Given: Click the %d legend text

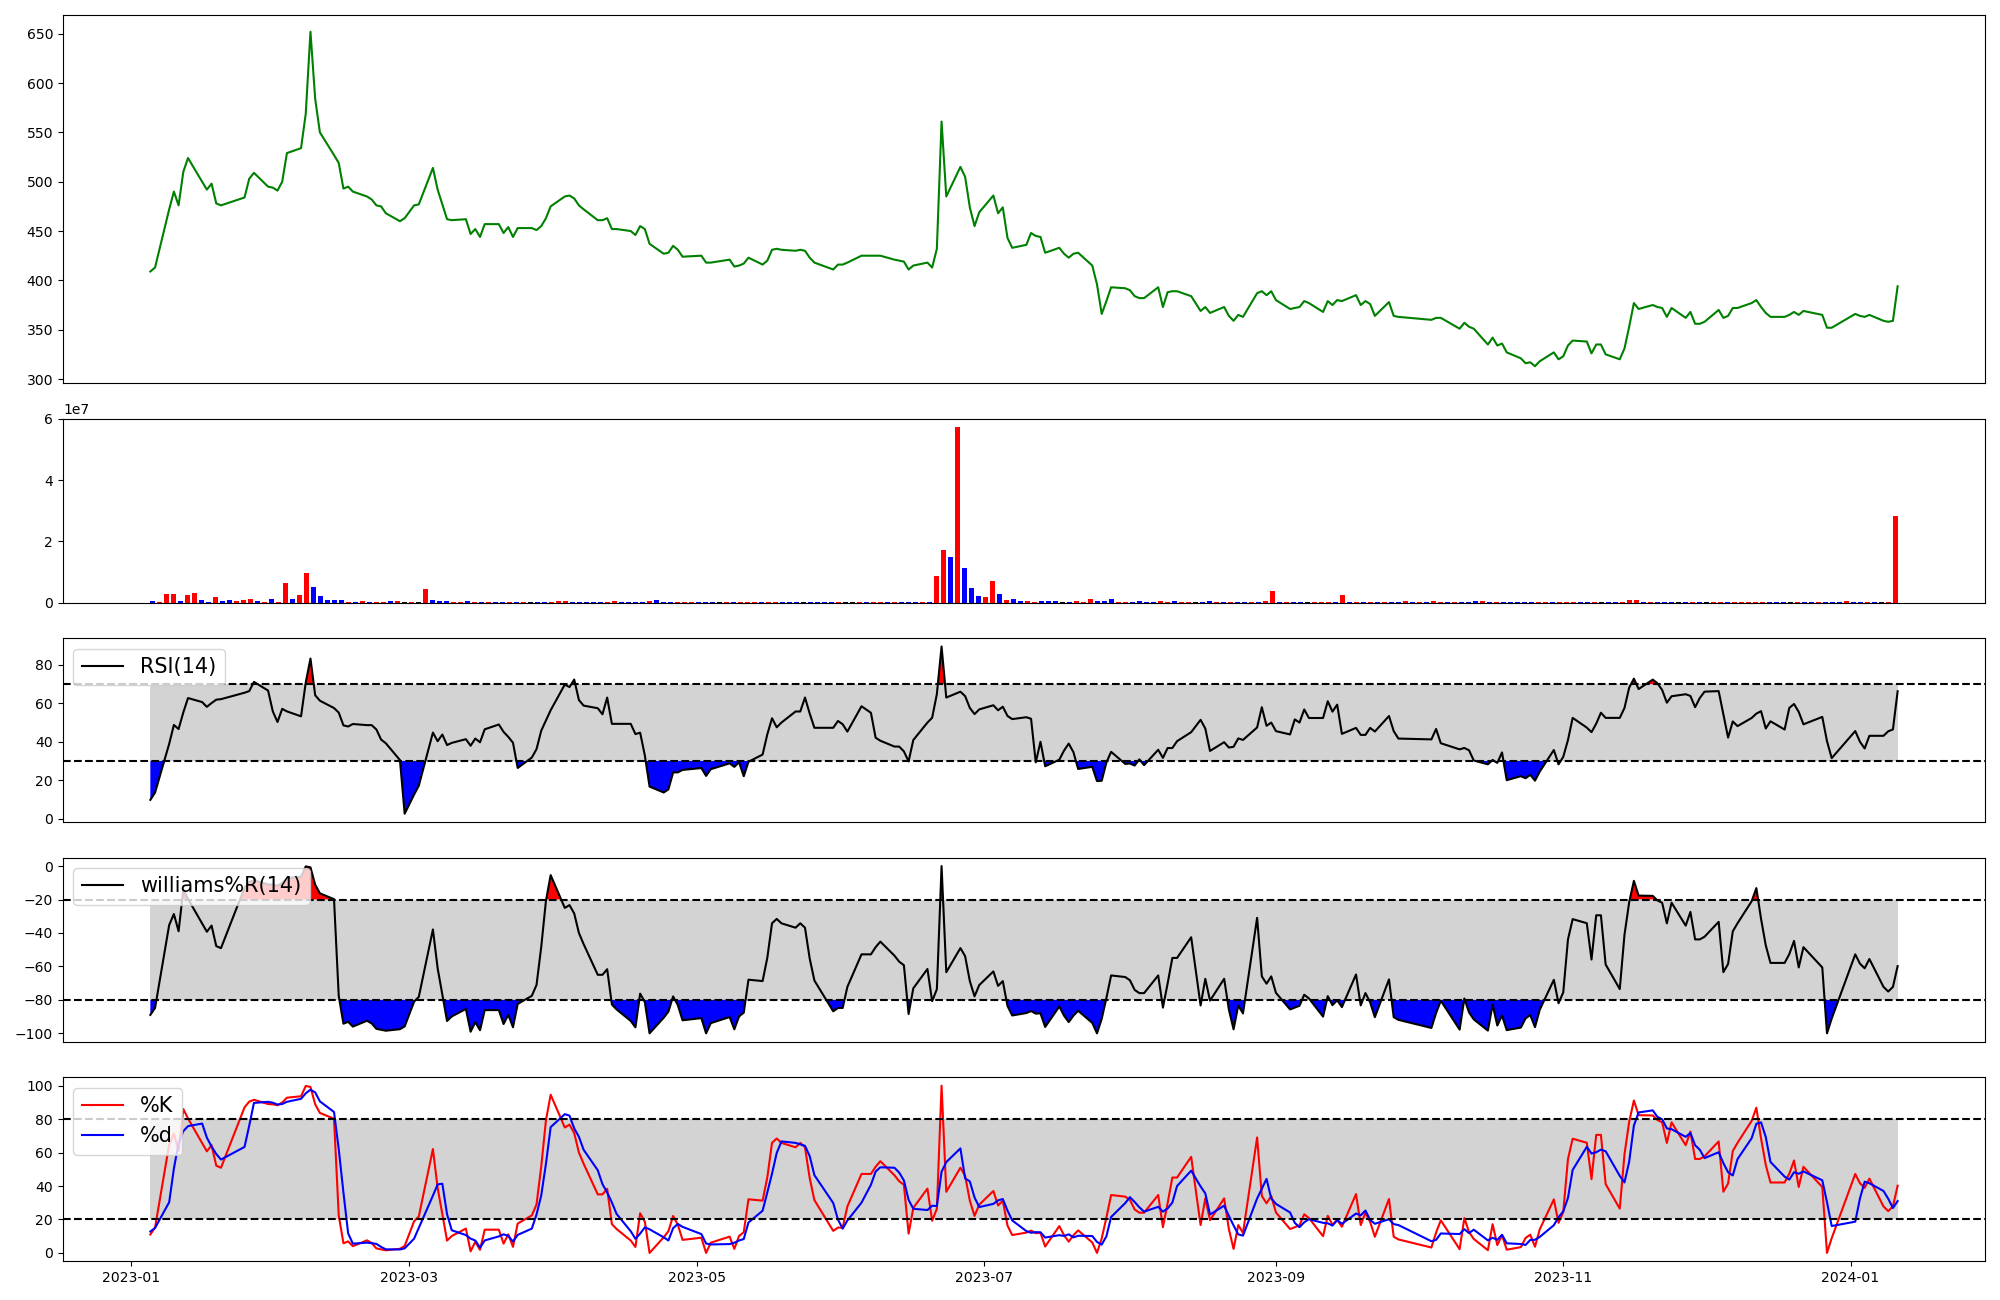Looking at the screenshot, I should 156,1135.
